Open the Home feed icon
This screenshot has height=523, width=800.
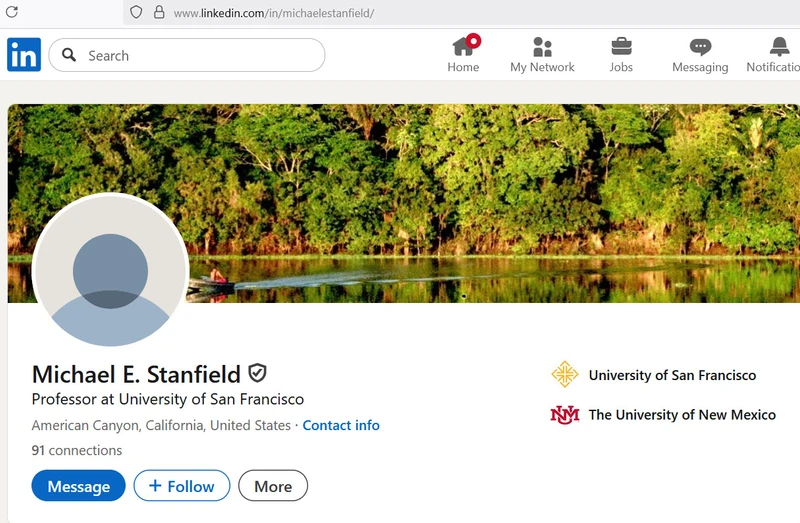[463, 46]
